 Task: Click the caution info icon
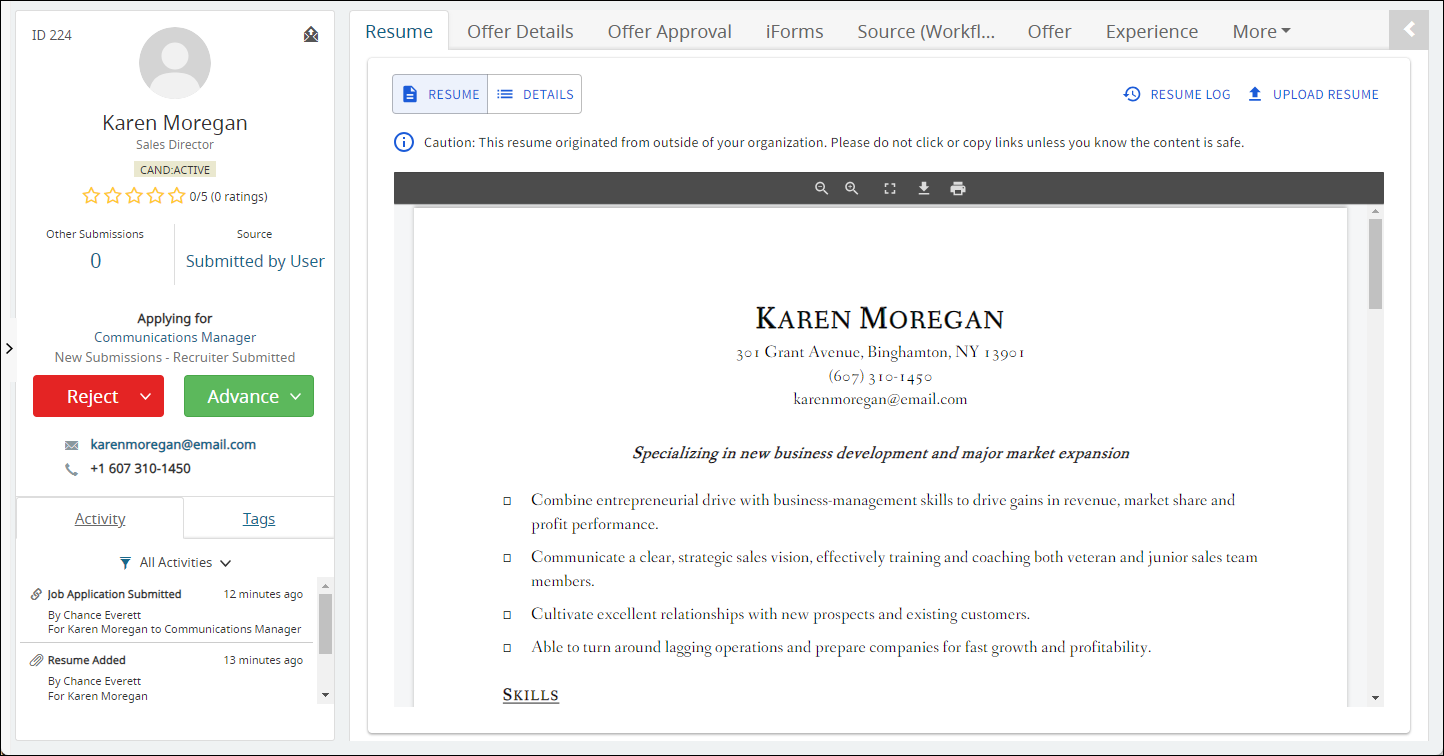403,142
